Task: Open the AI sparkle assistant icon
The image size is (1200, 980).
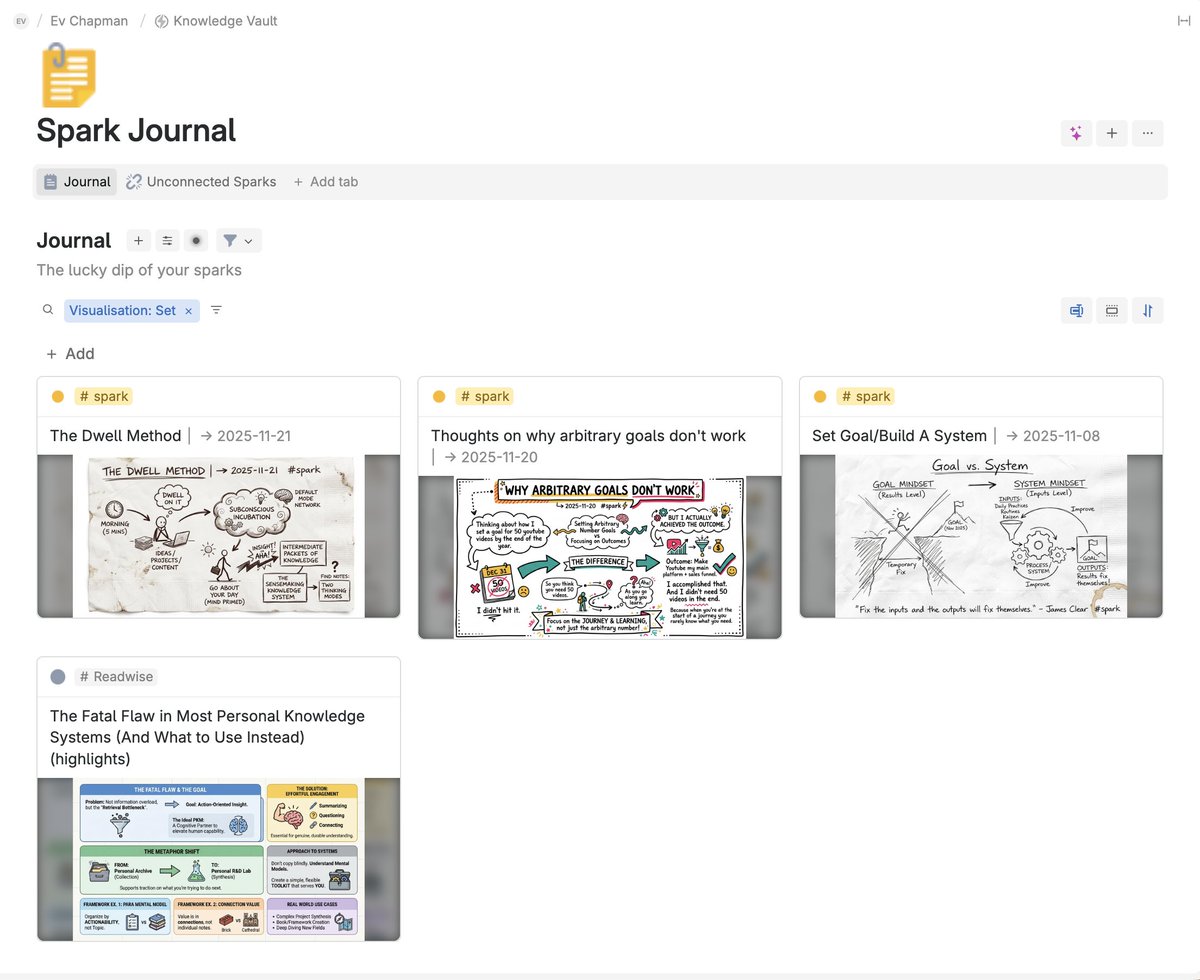Action: [1076, 133]
